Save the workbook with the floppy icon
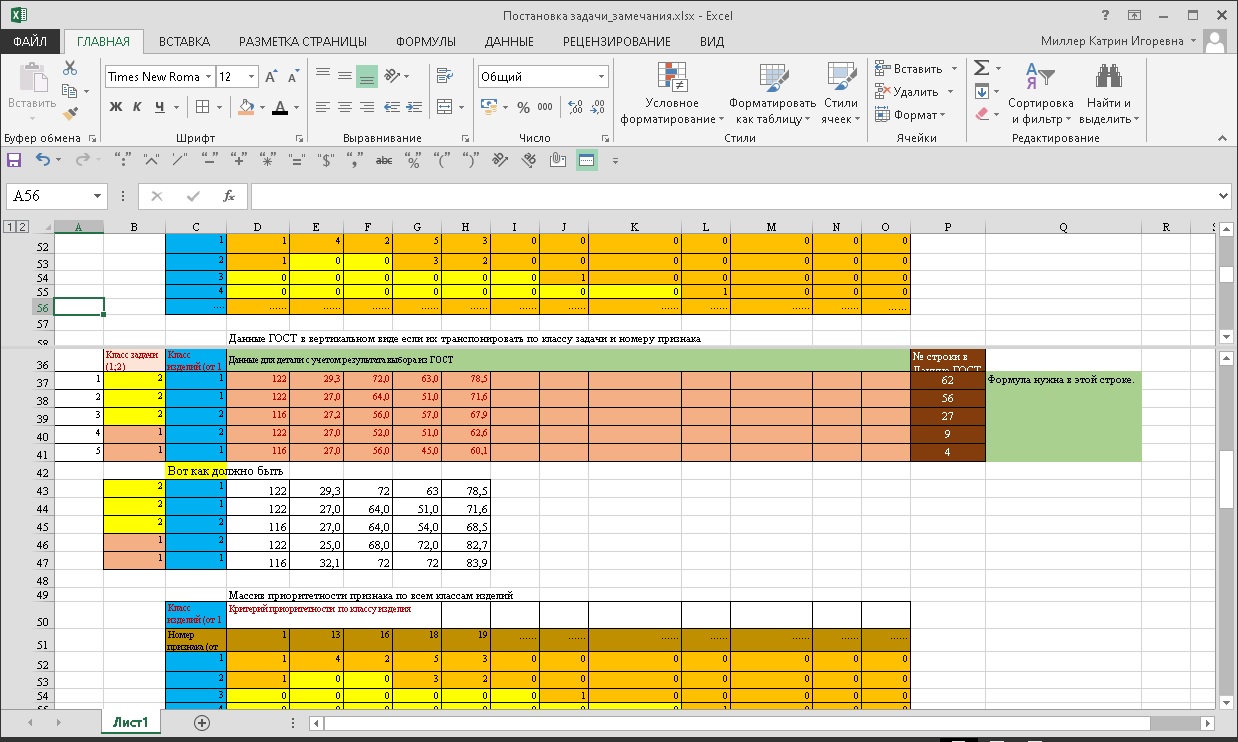Image resolution: width=1238 pixels, height=742 pixels. click(14, 160)
